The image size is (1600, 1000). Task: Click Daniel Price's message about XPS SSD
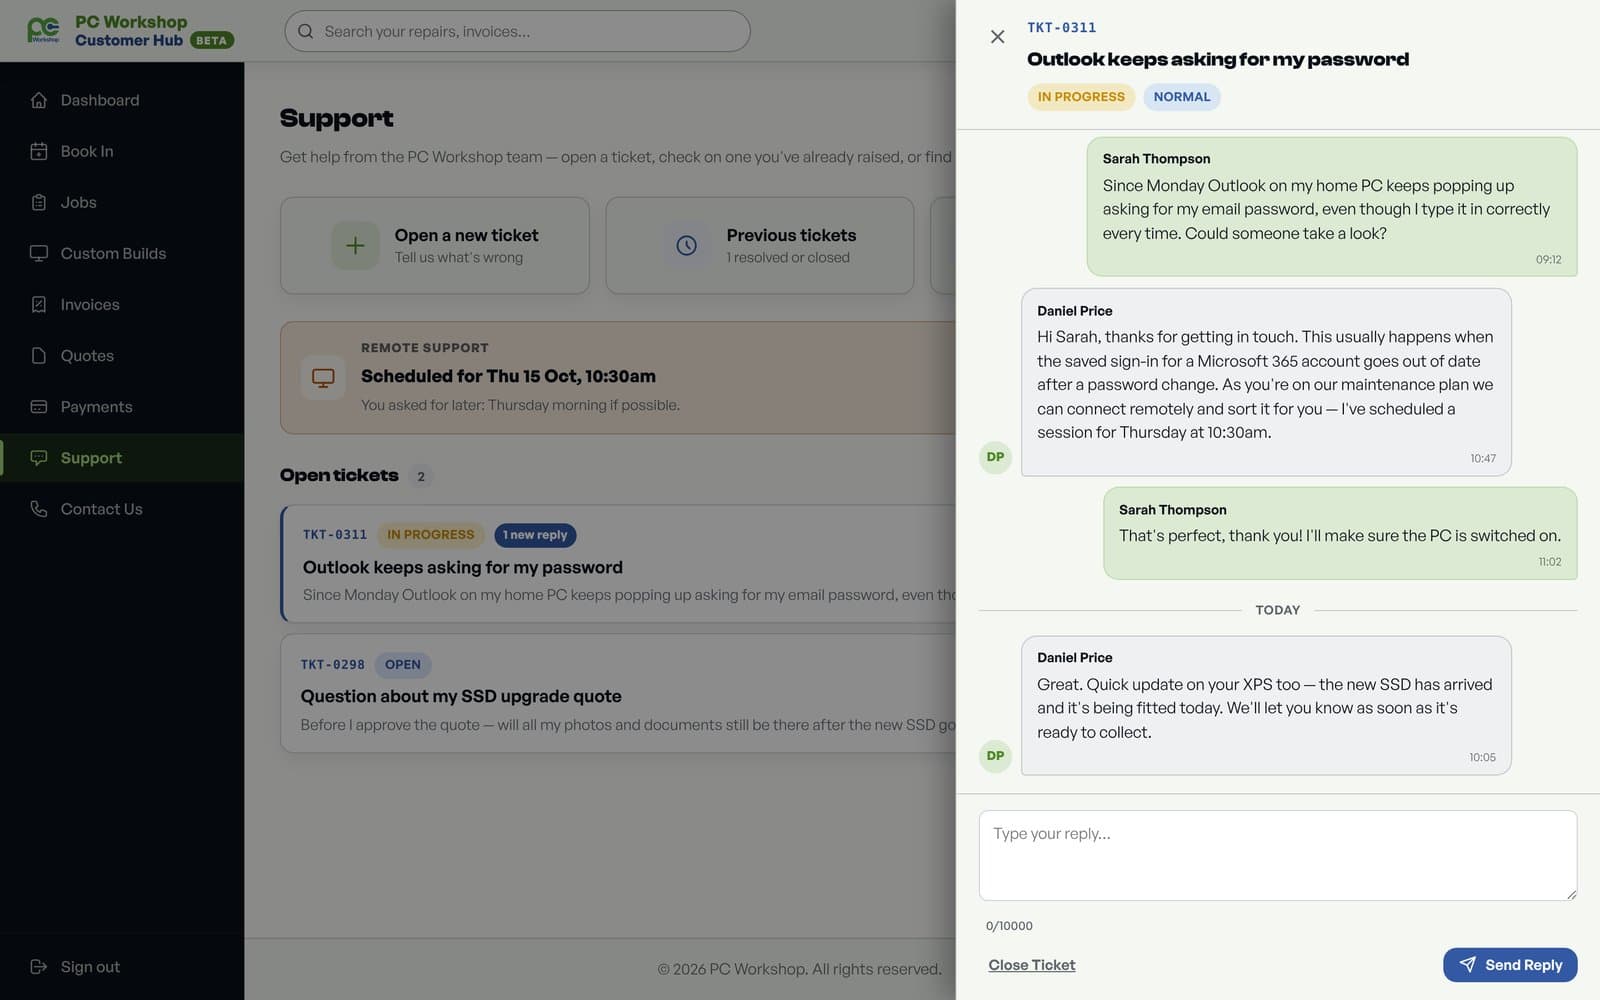(x=1266, y=705)
